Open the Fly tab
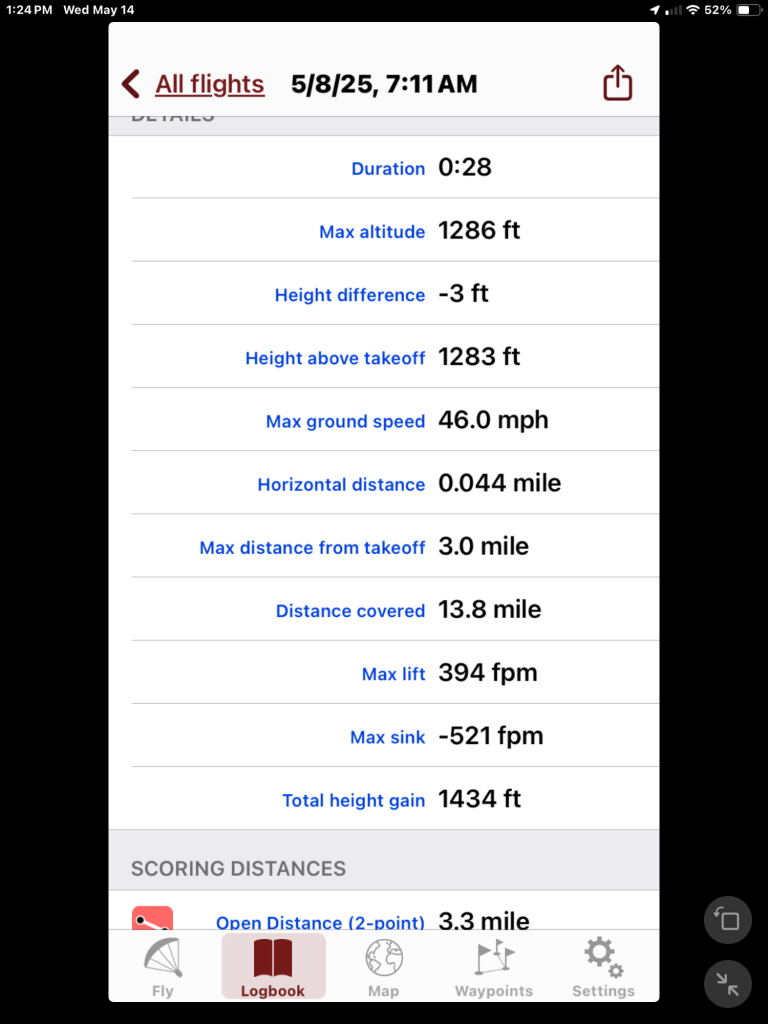 point(162,967)
